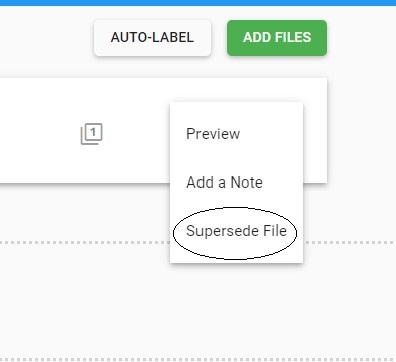The image size is (396, 362).
Task: Click the blank area left of the versions icon
Action: pyautogui.click(x=40, y=130)
